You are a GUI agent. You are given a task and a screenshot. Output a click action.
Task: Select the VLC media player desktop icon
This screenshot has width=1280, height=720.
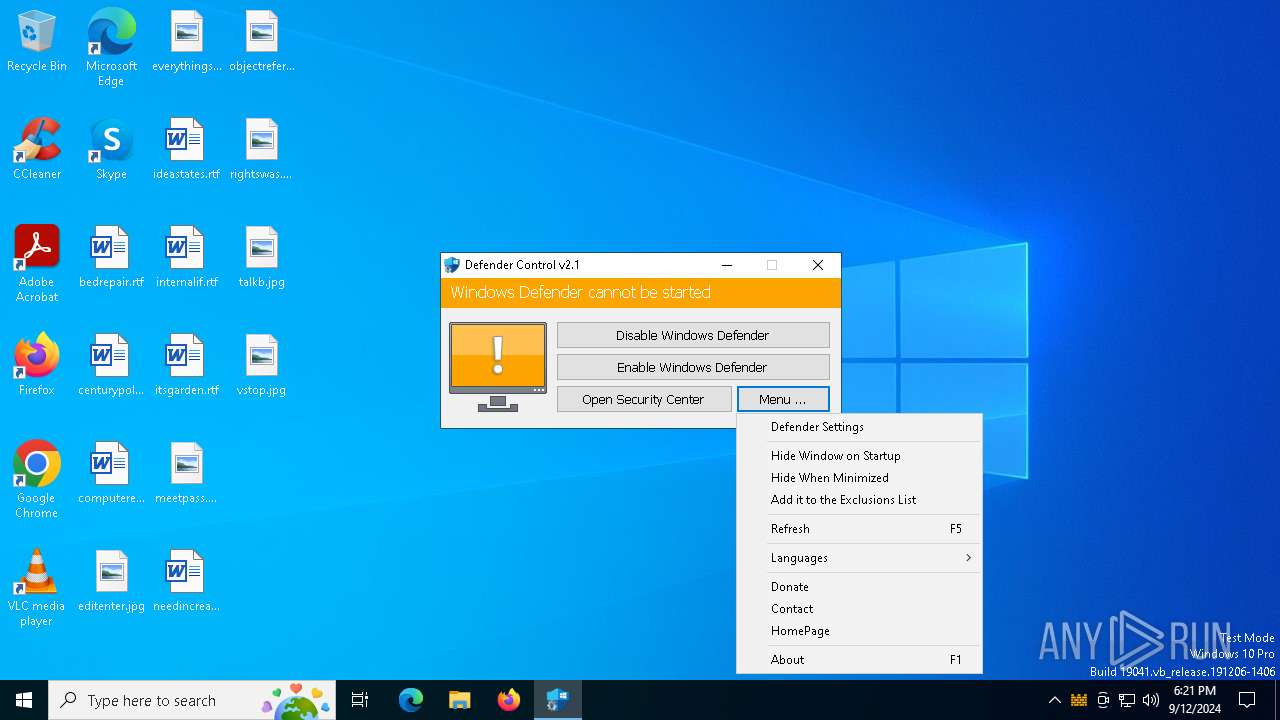37,588
